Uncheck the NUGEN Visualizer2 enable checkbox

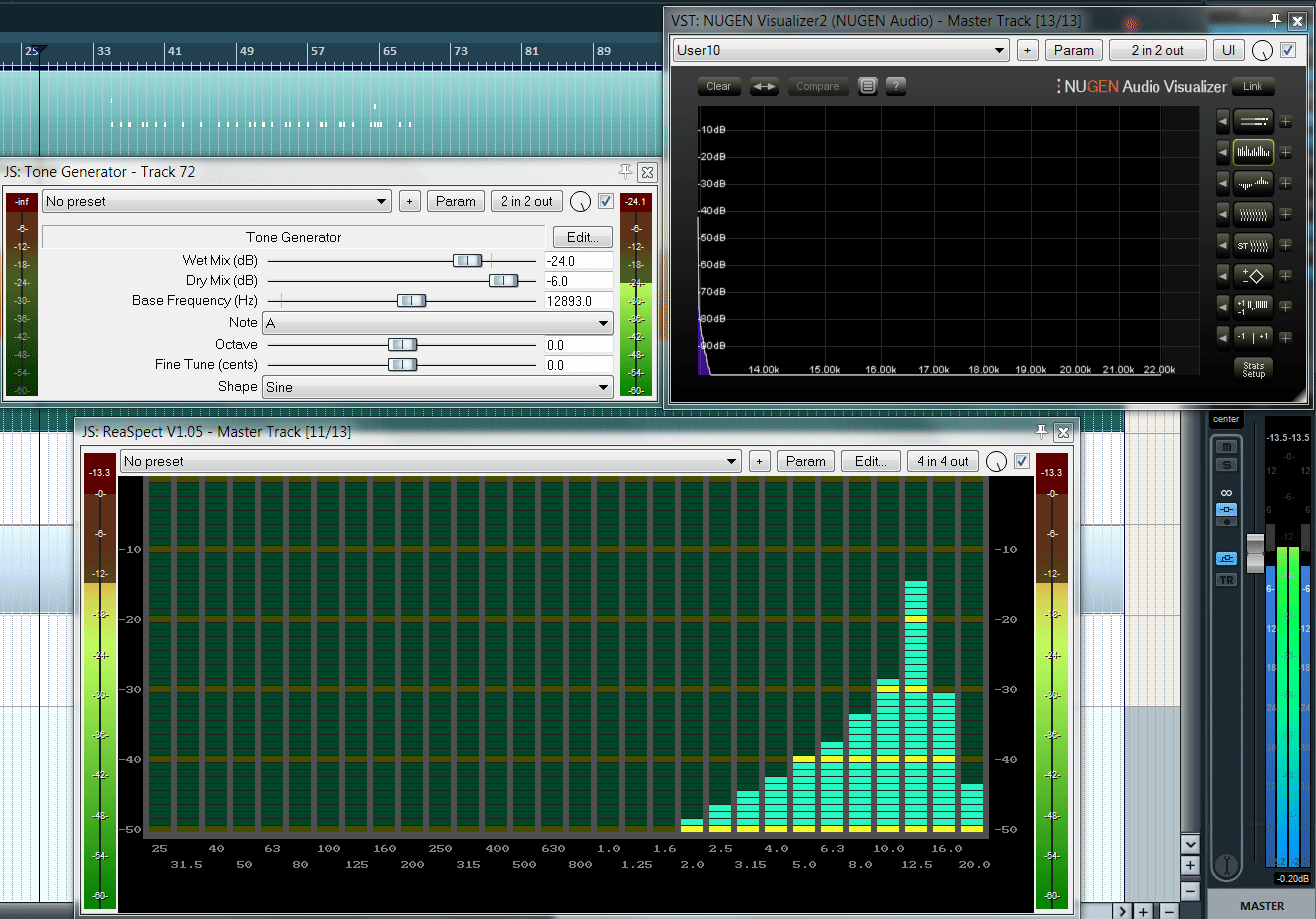pos(1288,50)
